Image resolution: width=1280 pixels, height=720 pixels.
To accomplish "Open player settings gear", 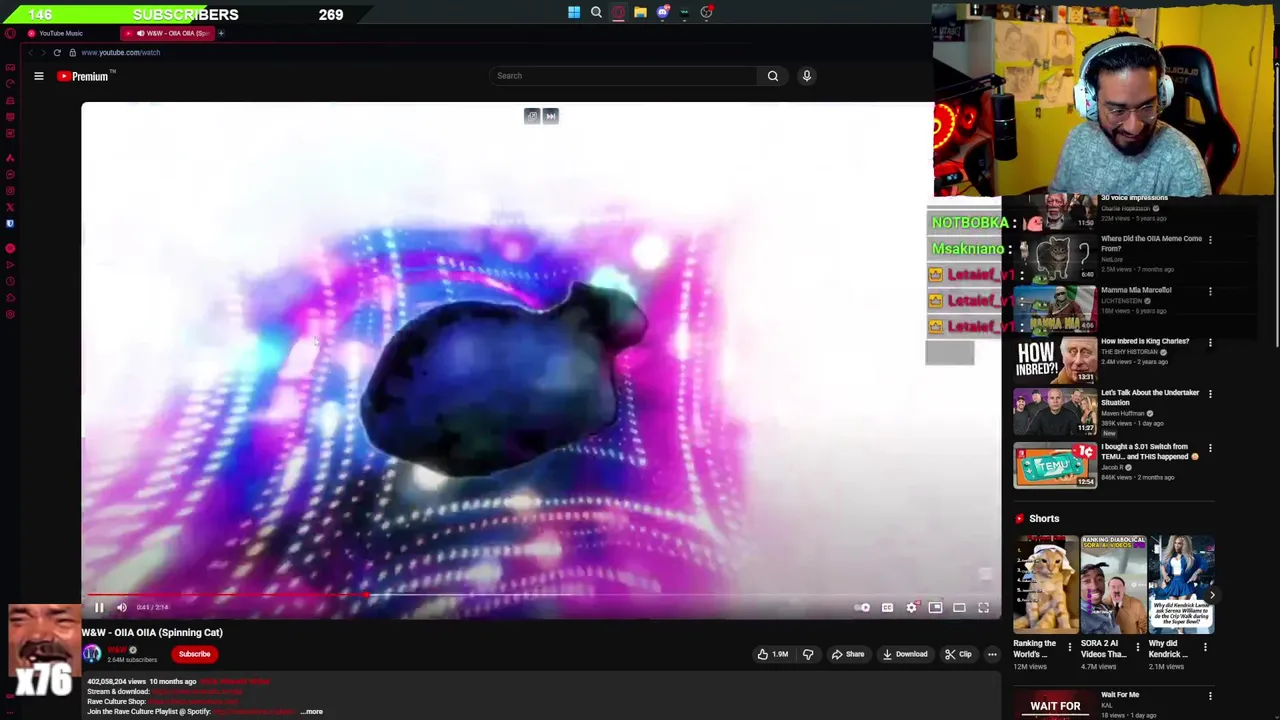I will click(911, 607).
